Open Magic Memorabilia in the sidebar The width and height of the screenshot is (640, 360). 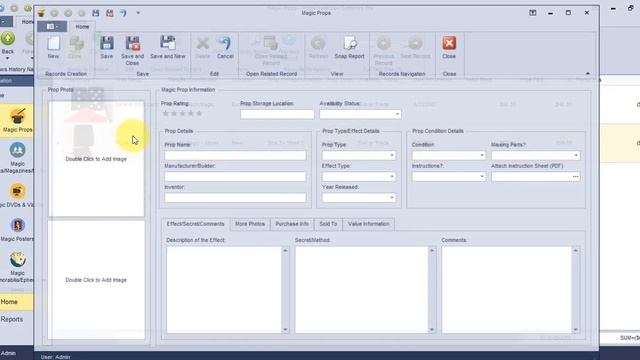17,267
